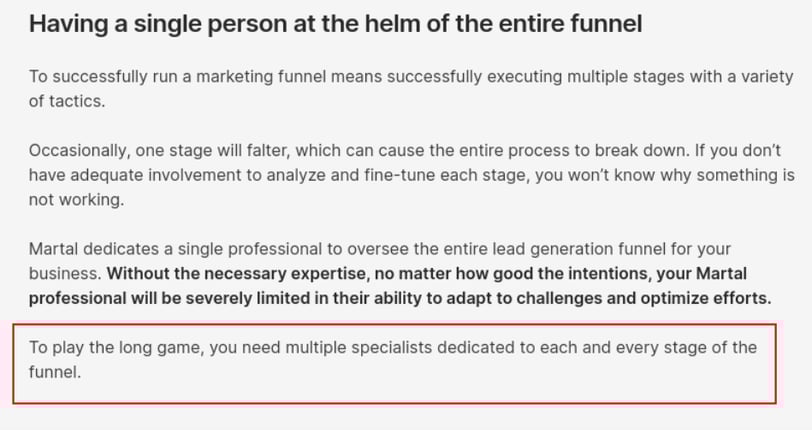Click "Martal dedicates" at the third paragraph start
The width and height of the screenshot is (812, 430).
pyautogui.click(x=94, y=249)
